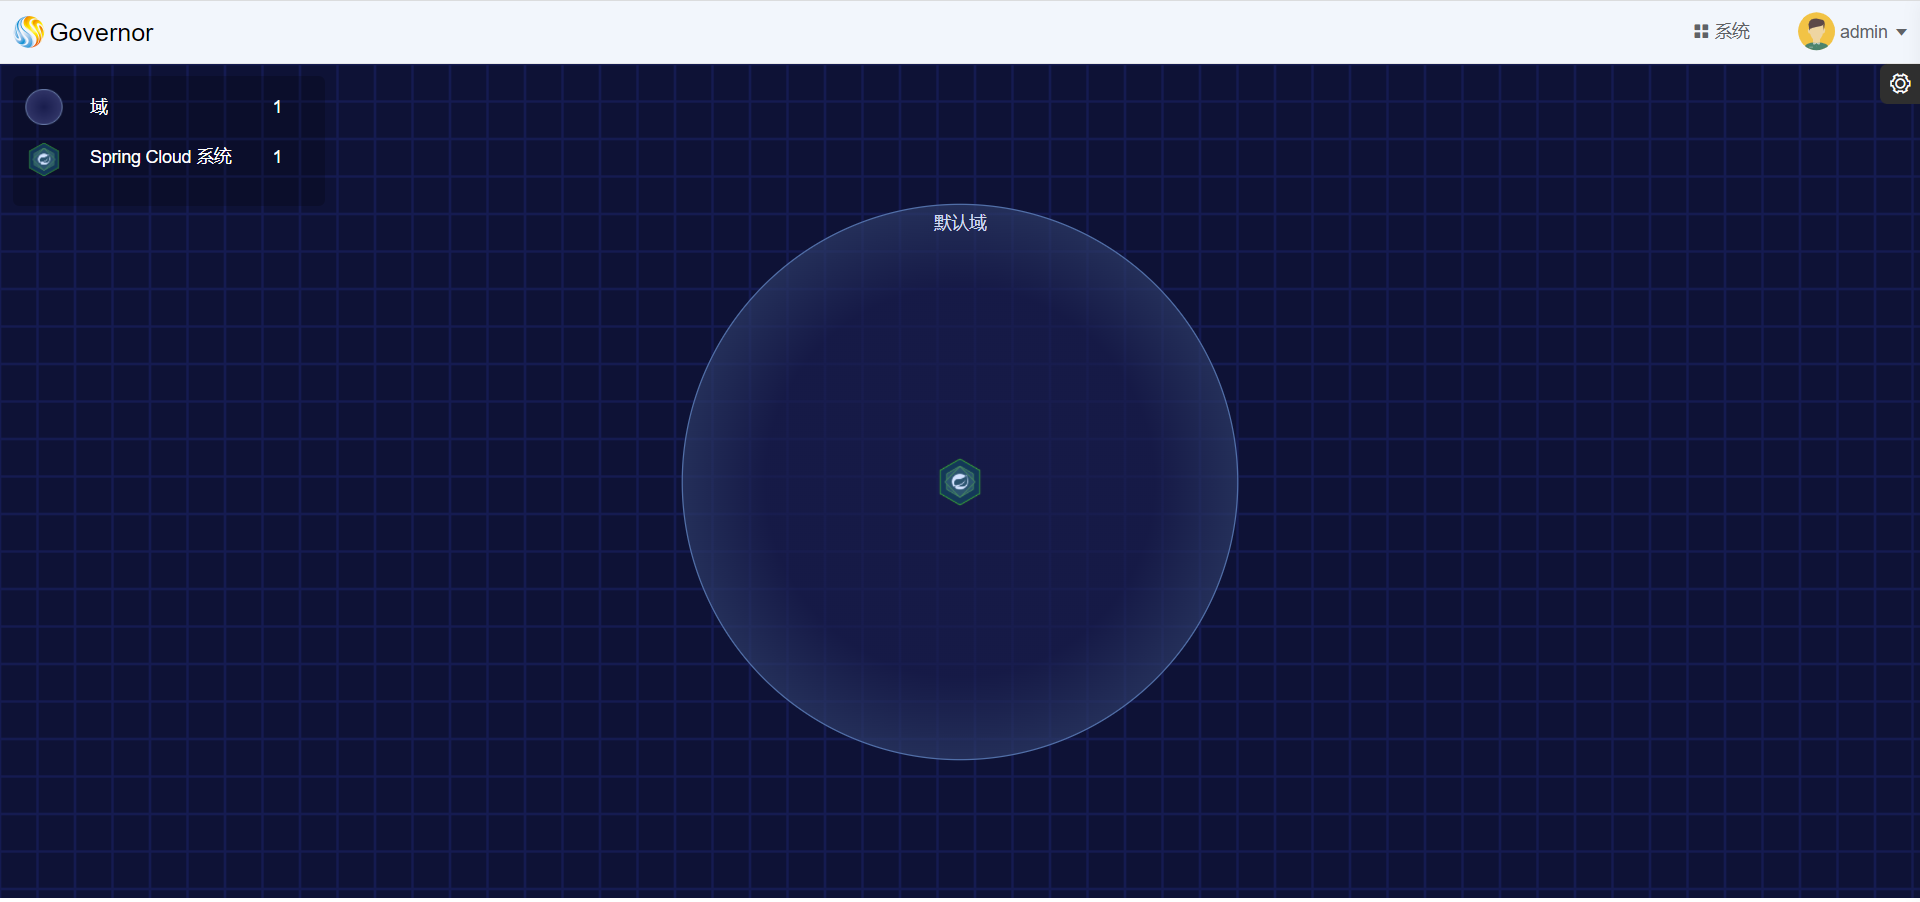Click the count next to Spring Cloud 系统
Image resolution: width=1920 pixels, height=902 pixels.
coord(277,157)
